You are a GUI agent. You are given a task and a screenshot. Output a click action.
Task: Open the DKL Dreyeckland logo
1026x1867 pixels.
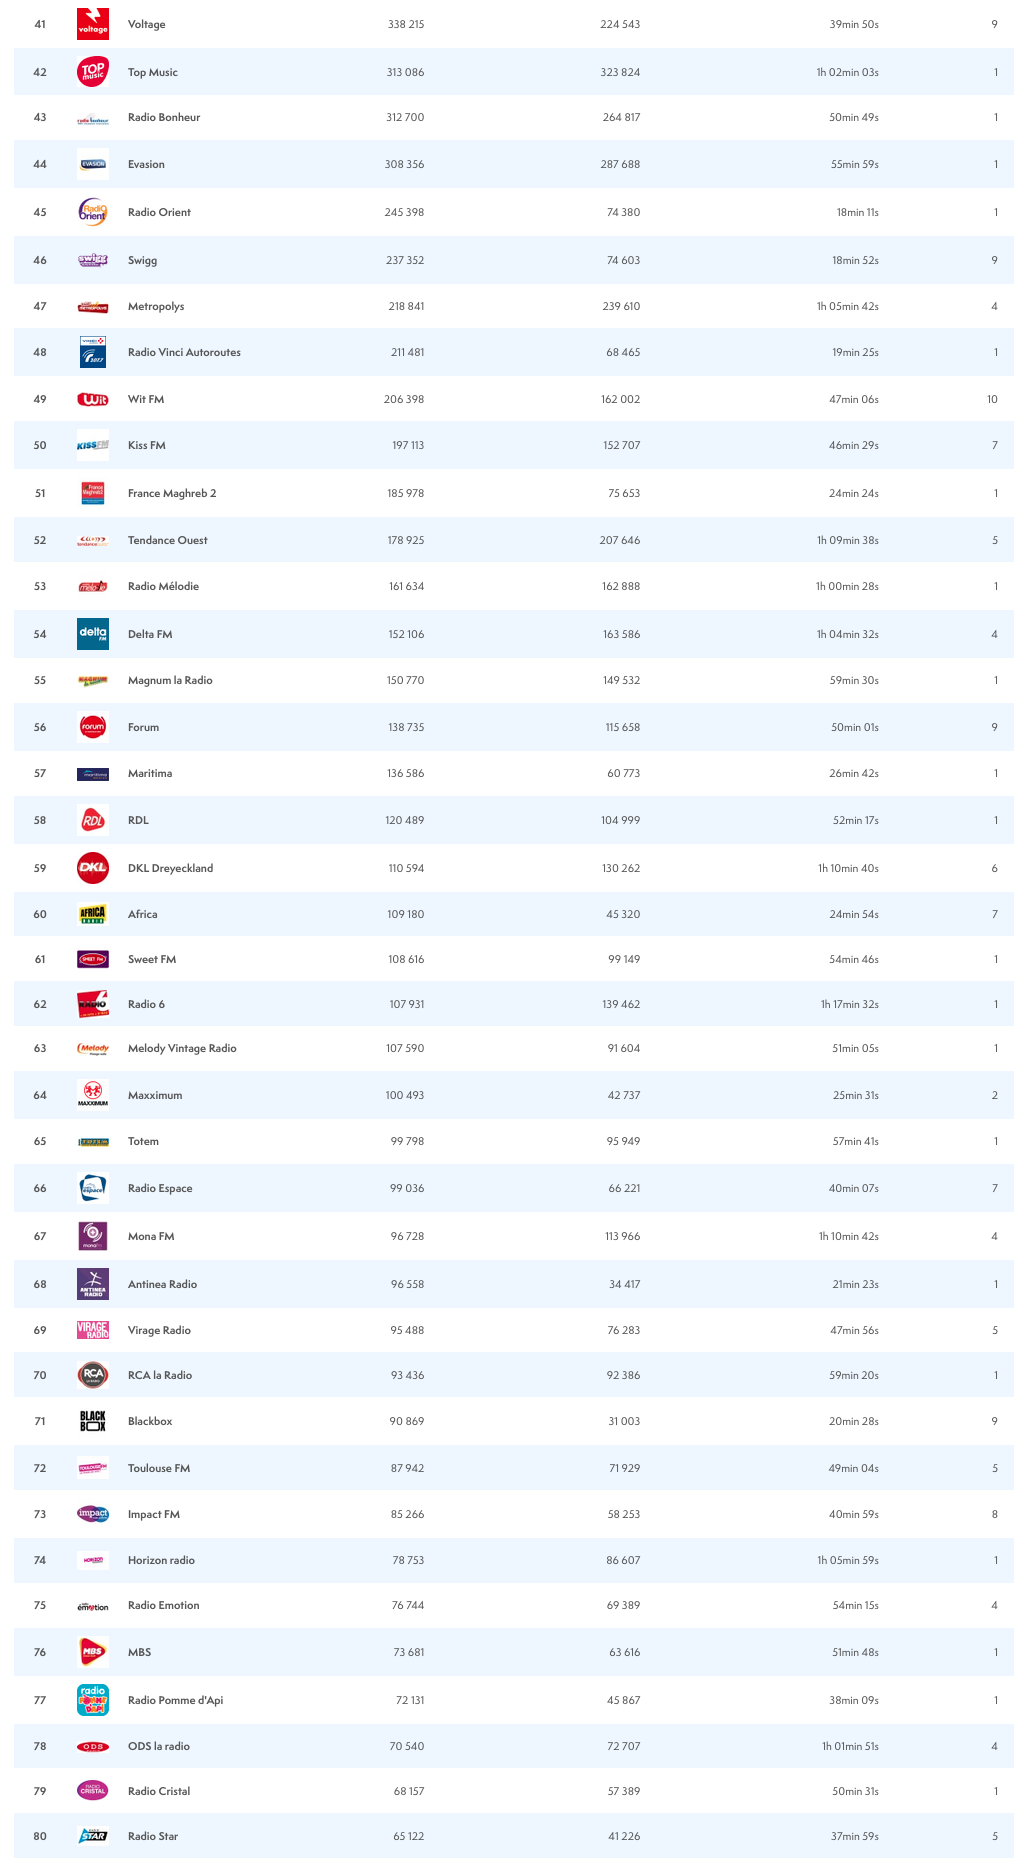click(93, 868)
